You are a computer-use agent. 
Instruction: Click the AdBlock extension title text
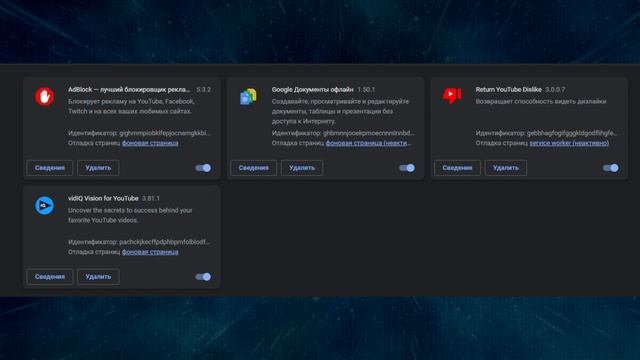129,89
